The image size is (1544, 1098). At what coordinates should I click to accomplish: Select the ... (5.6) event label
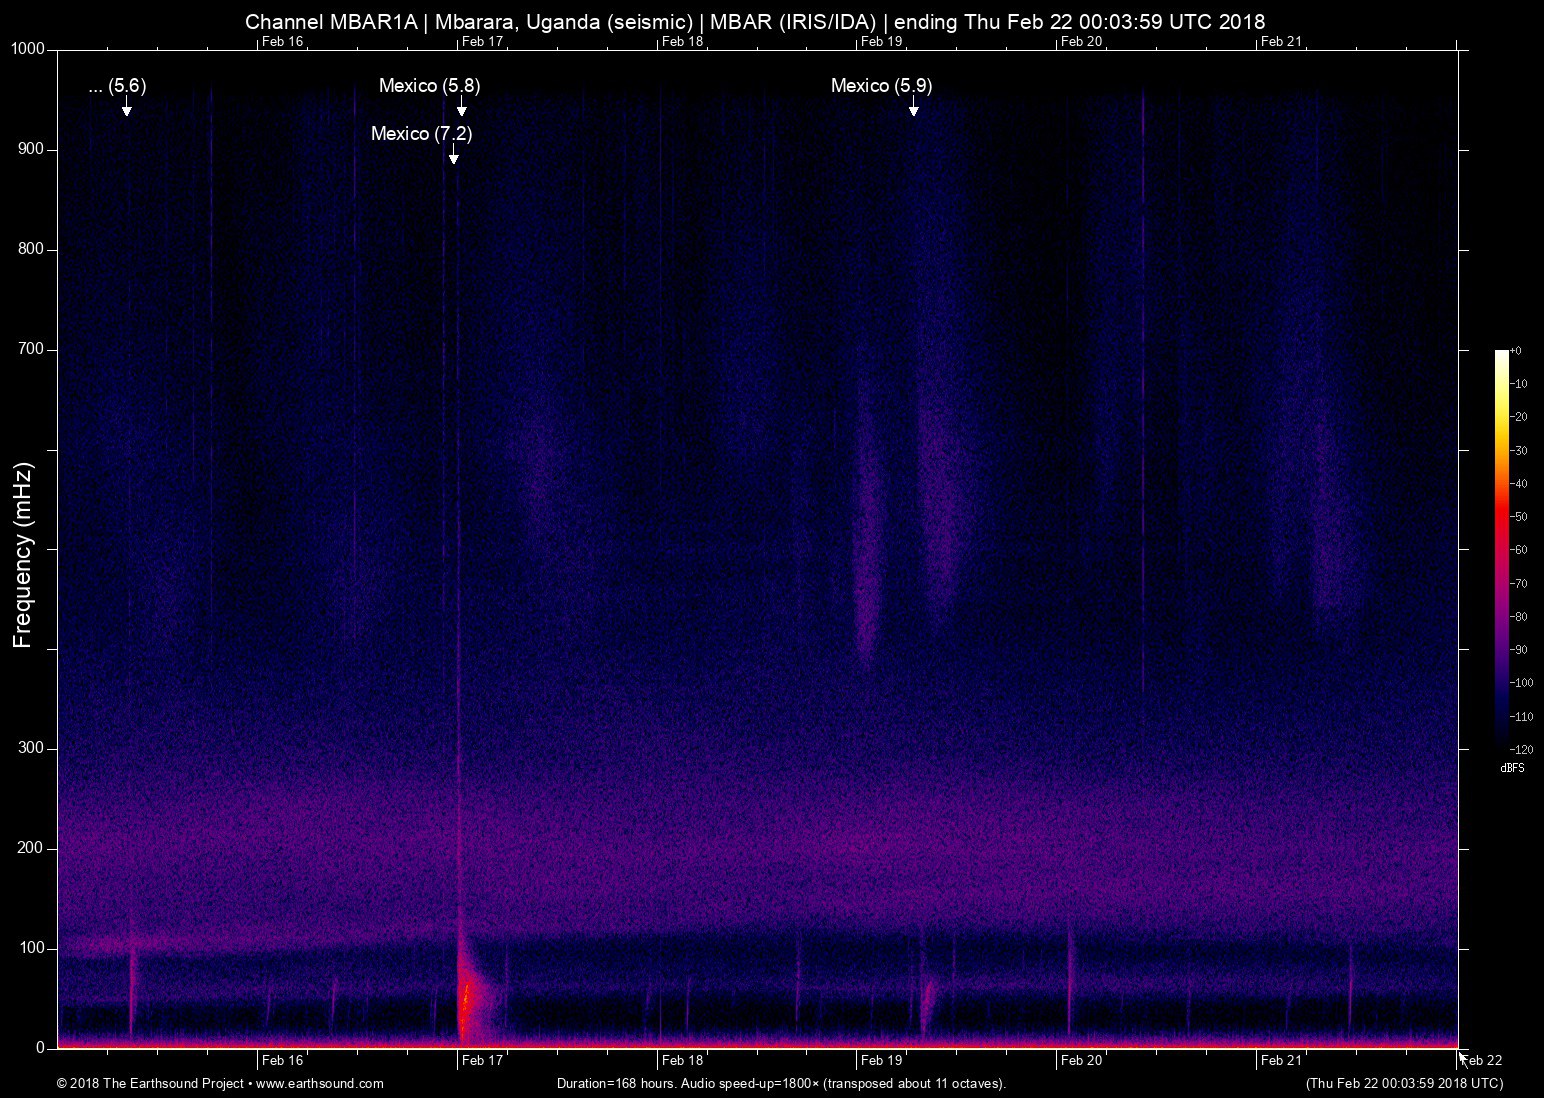[116, 87]
